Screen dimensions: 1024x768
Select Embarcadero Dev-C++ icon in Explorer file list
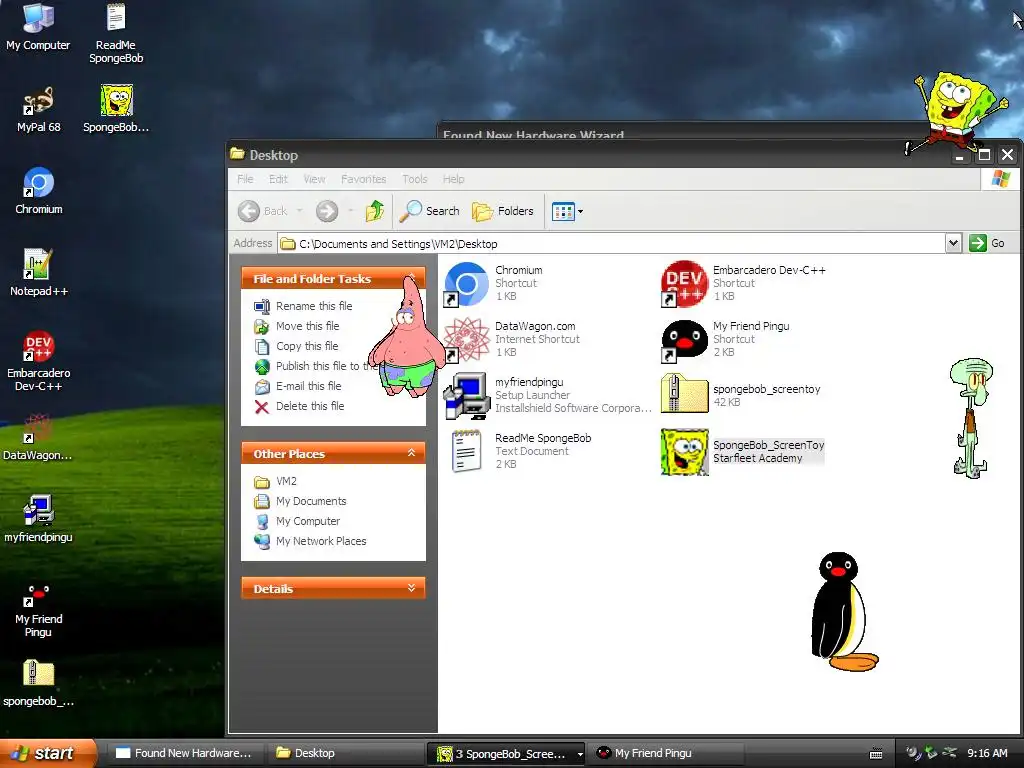point(684,284)
